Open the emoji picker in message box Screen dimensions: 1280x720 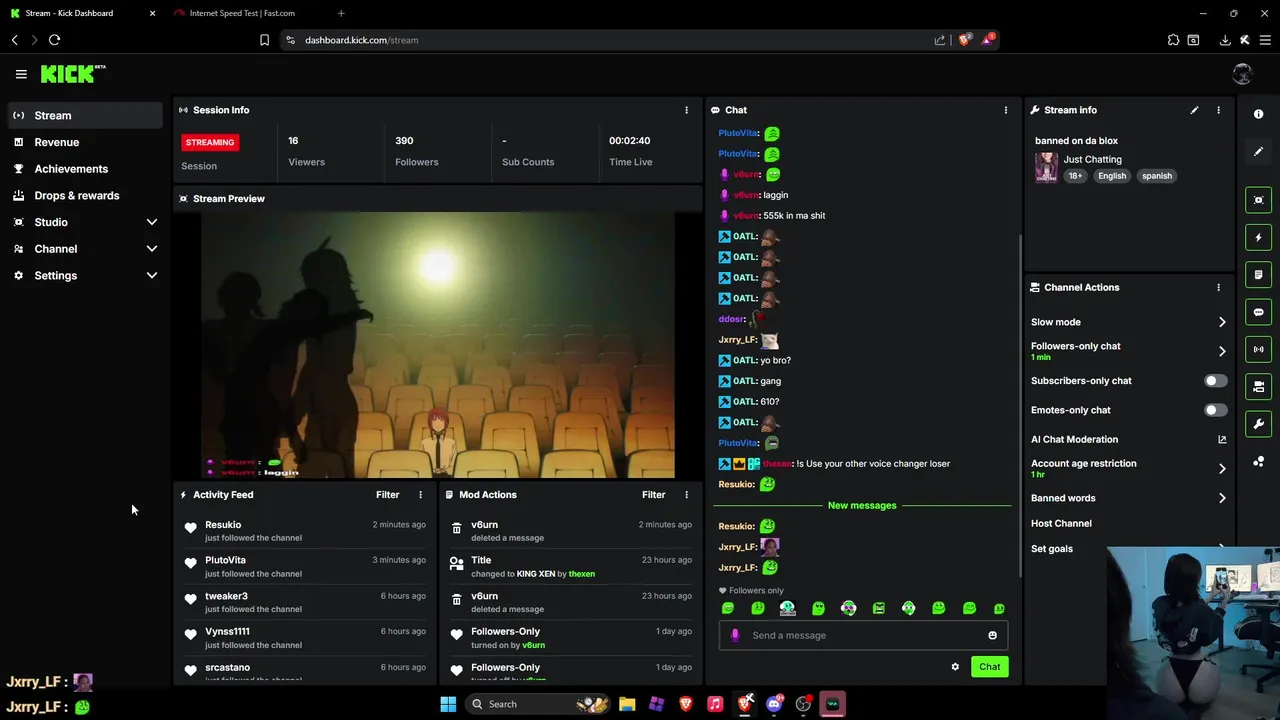[x=992, y=635]
